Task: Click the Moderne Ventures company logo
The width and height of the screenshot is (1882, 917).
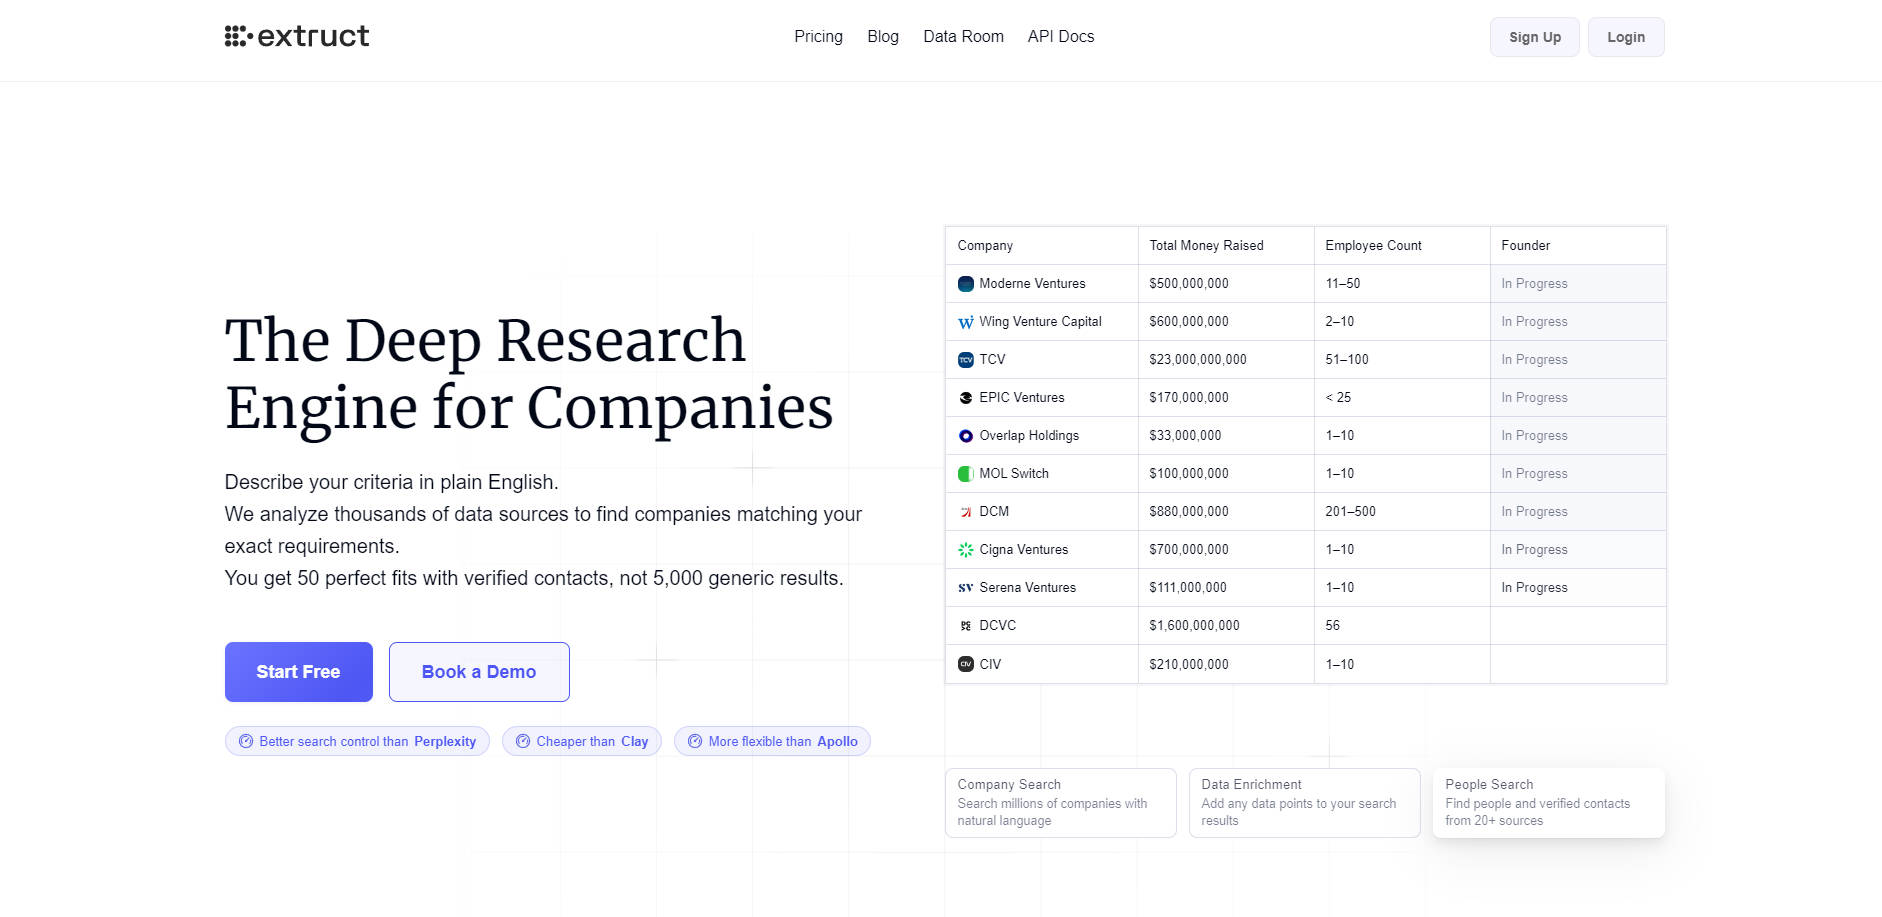Action: coord(965,284)
